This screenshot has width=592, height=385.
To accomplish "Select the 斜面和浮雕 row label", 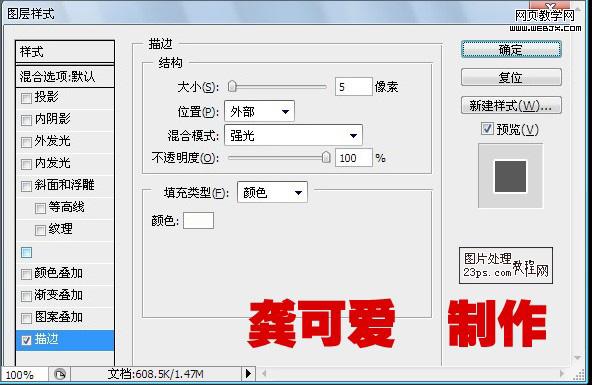I will click(x=64, y=185).
